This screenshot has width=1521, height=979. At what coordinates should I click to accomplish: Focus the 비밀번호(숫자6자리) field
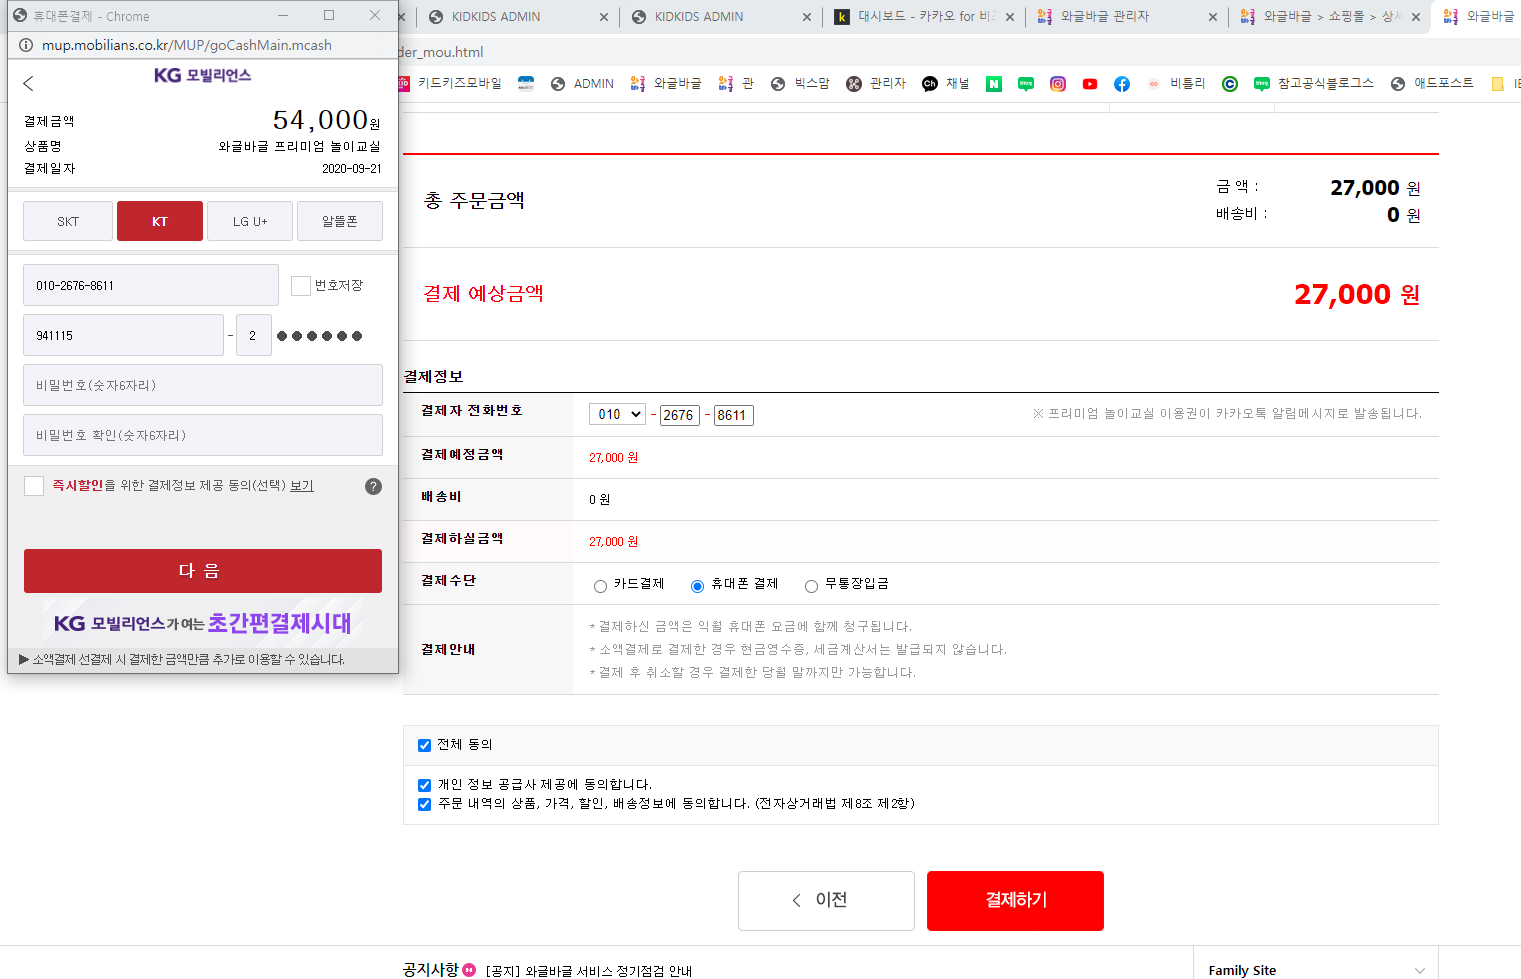click(x=203, y=385)
